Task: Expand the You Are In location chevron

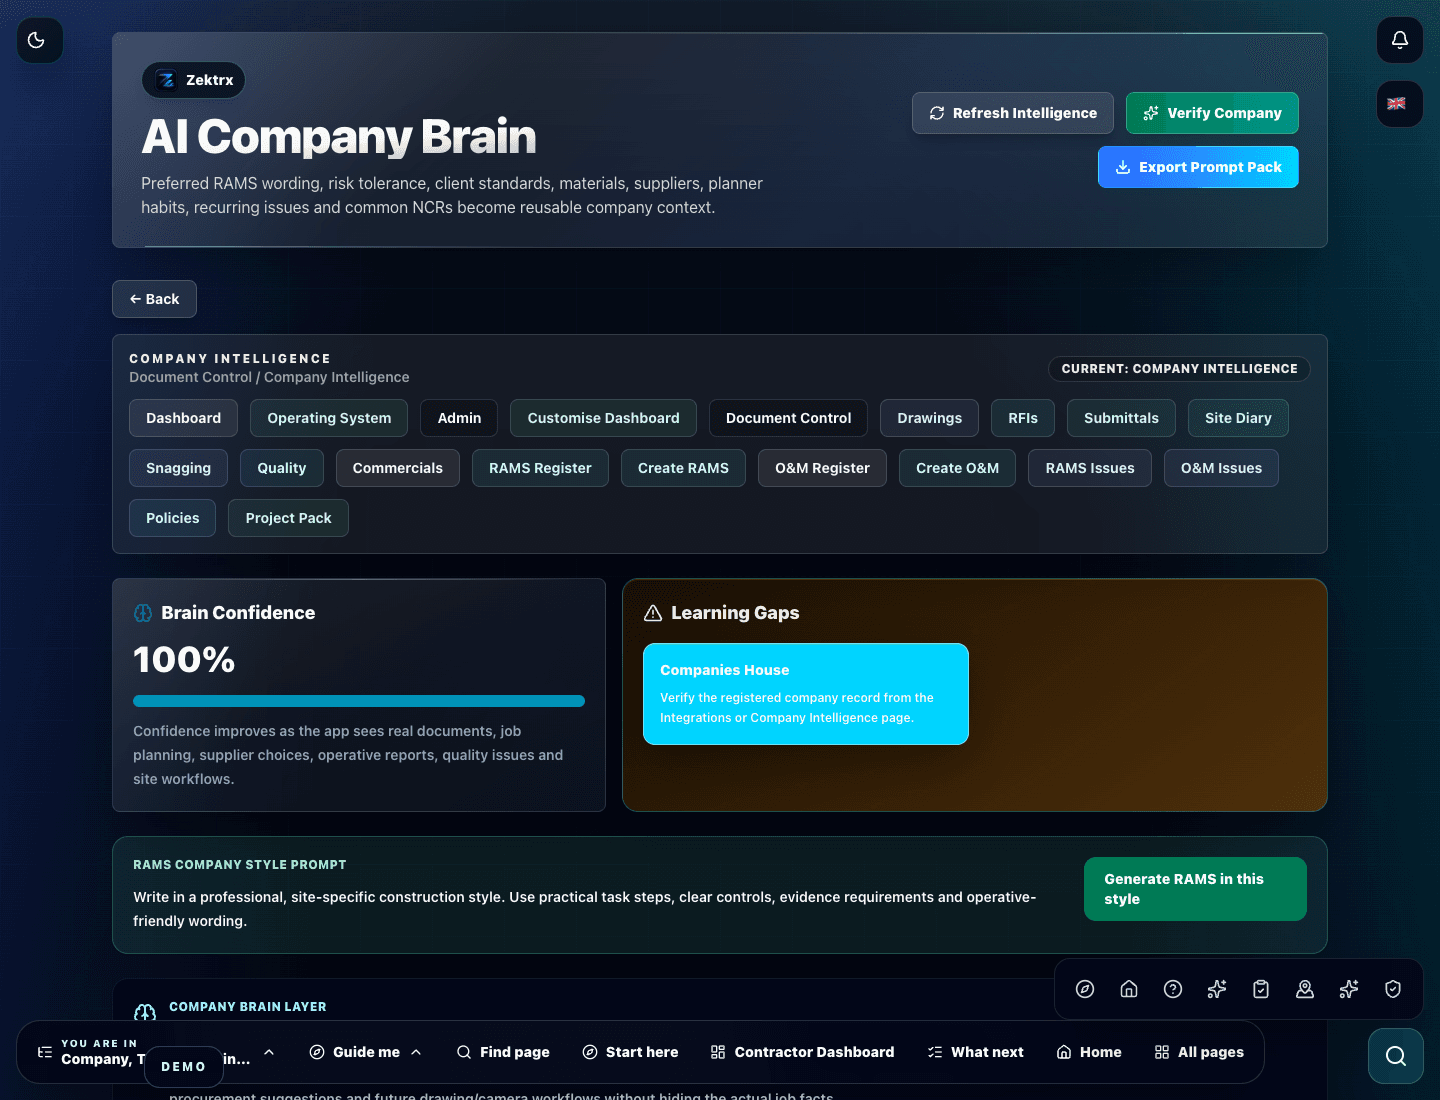Action: tap(269, 1052)
